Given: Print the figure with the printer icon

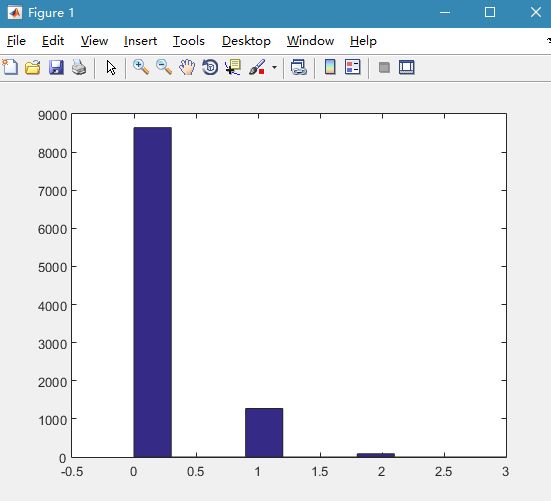Looking at the screenshot, I should tap(79, 67).
